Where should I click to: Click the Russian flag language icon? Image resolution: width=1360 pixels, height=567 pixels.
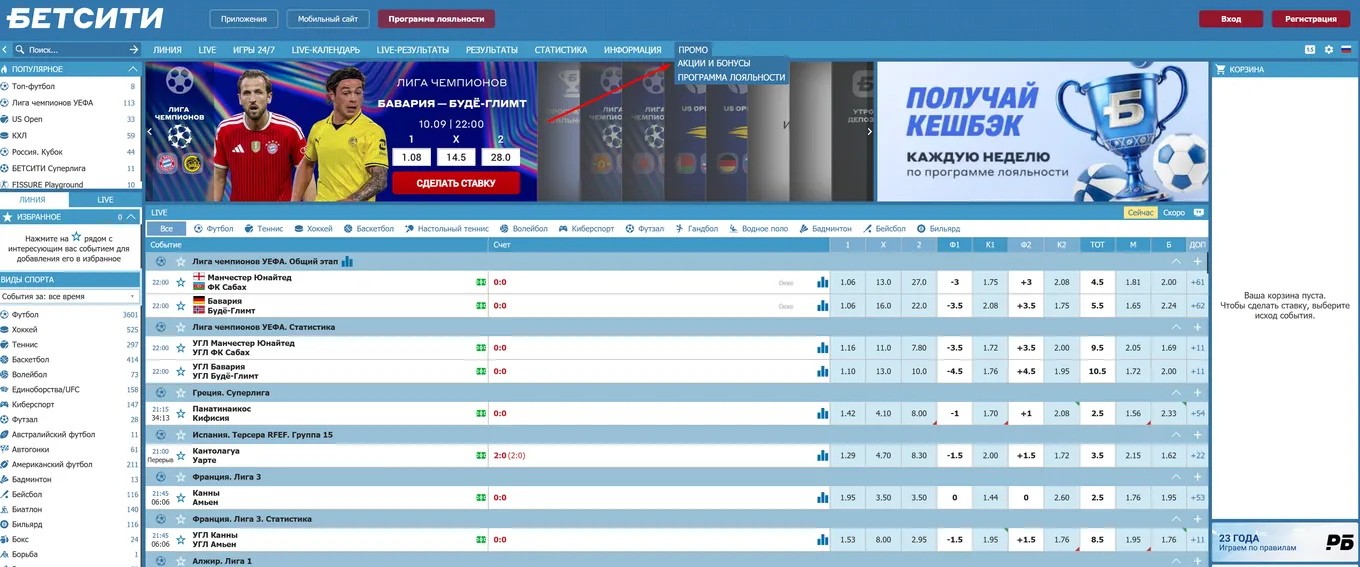click(1345, 49)
